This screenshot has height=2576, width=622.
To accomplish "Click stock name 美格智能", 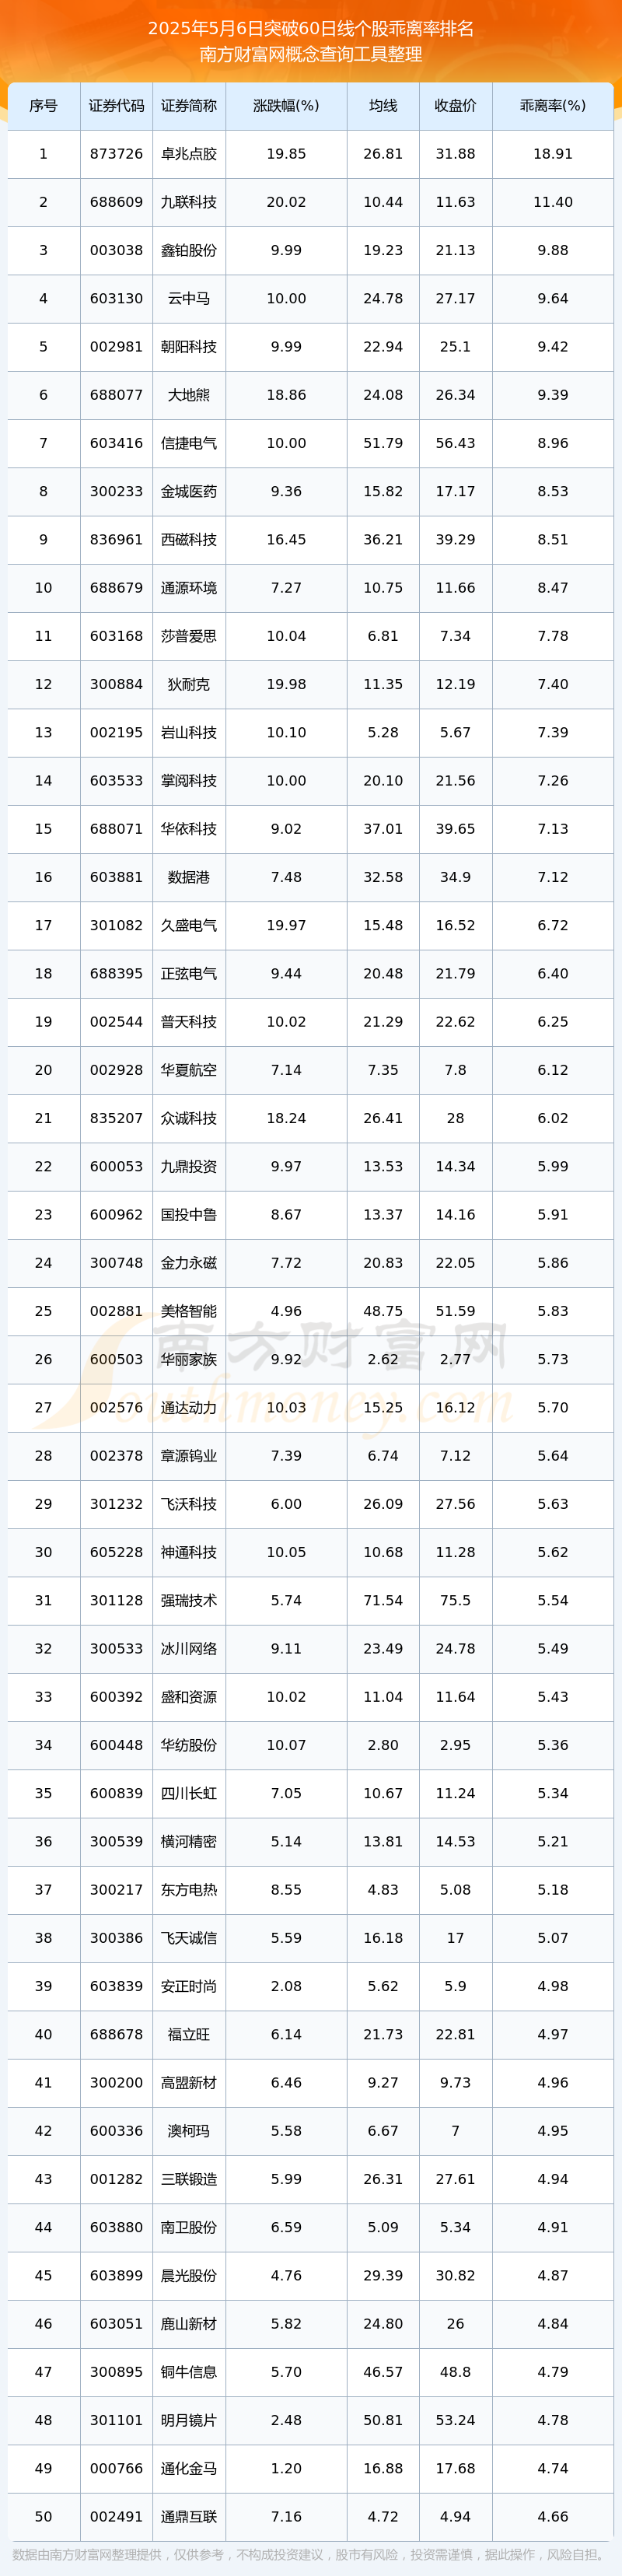I will [189, 1311].
